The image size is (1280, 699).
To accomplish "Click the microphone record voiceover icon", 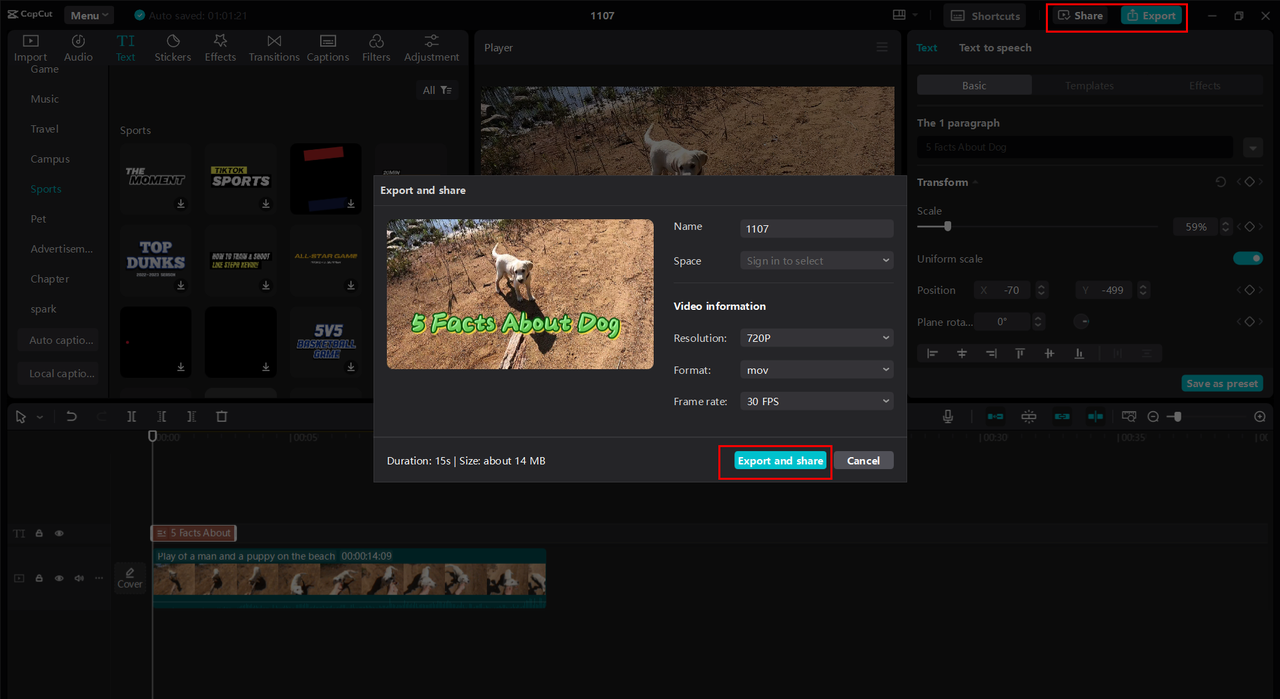I will tap(948, 416).
